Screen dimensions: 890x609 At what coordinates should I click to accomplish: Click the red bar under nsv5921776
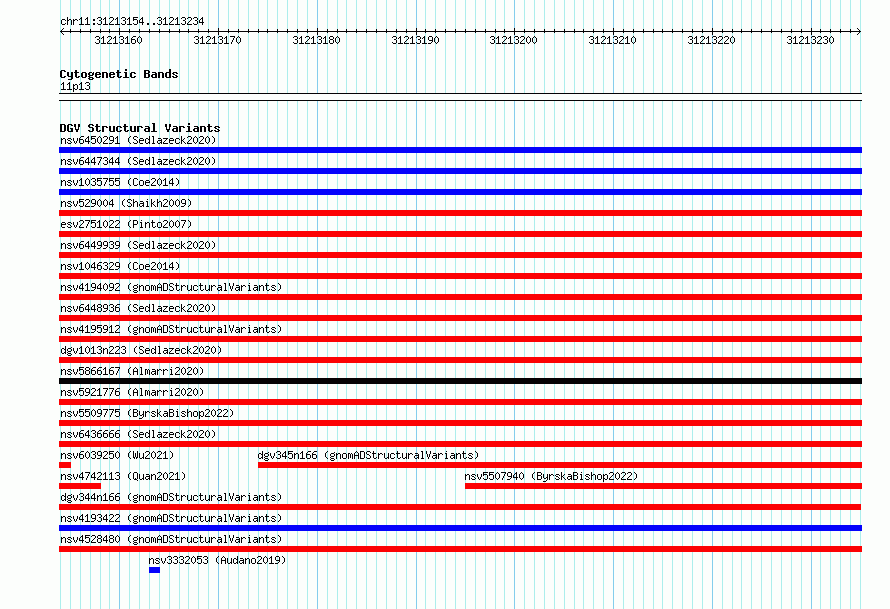pos(460,402)
